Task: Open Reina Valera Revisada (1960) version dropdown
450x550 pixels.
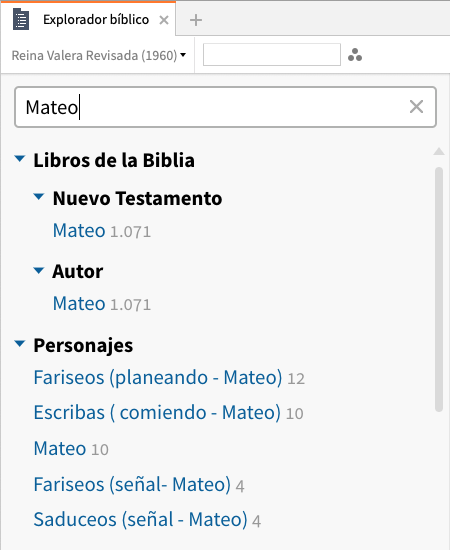Action: click(x=99, y=55)
